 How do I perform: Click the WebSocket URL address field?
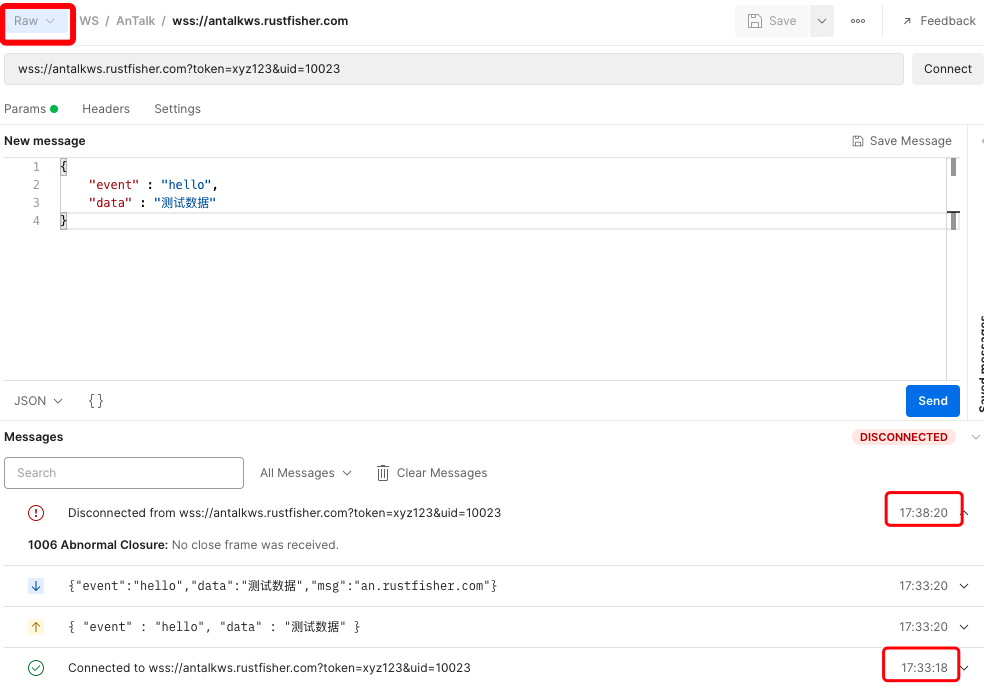click(x=454, y=69)
